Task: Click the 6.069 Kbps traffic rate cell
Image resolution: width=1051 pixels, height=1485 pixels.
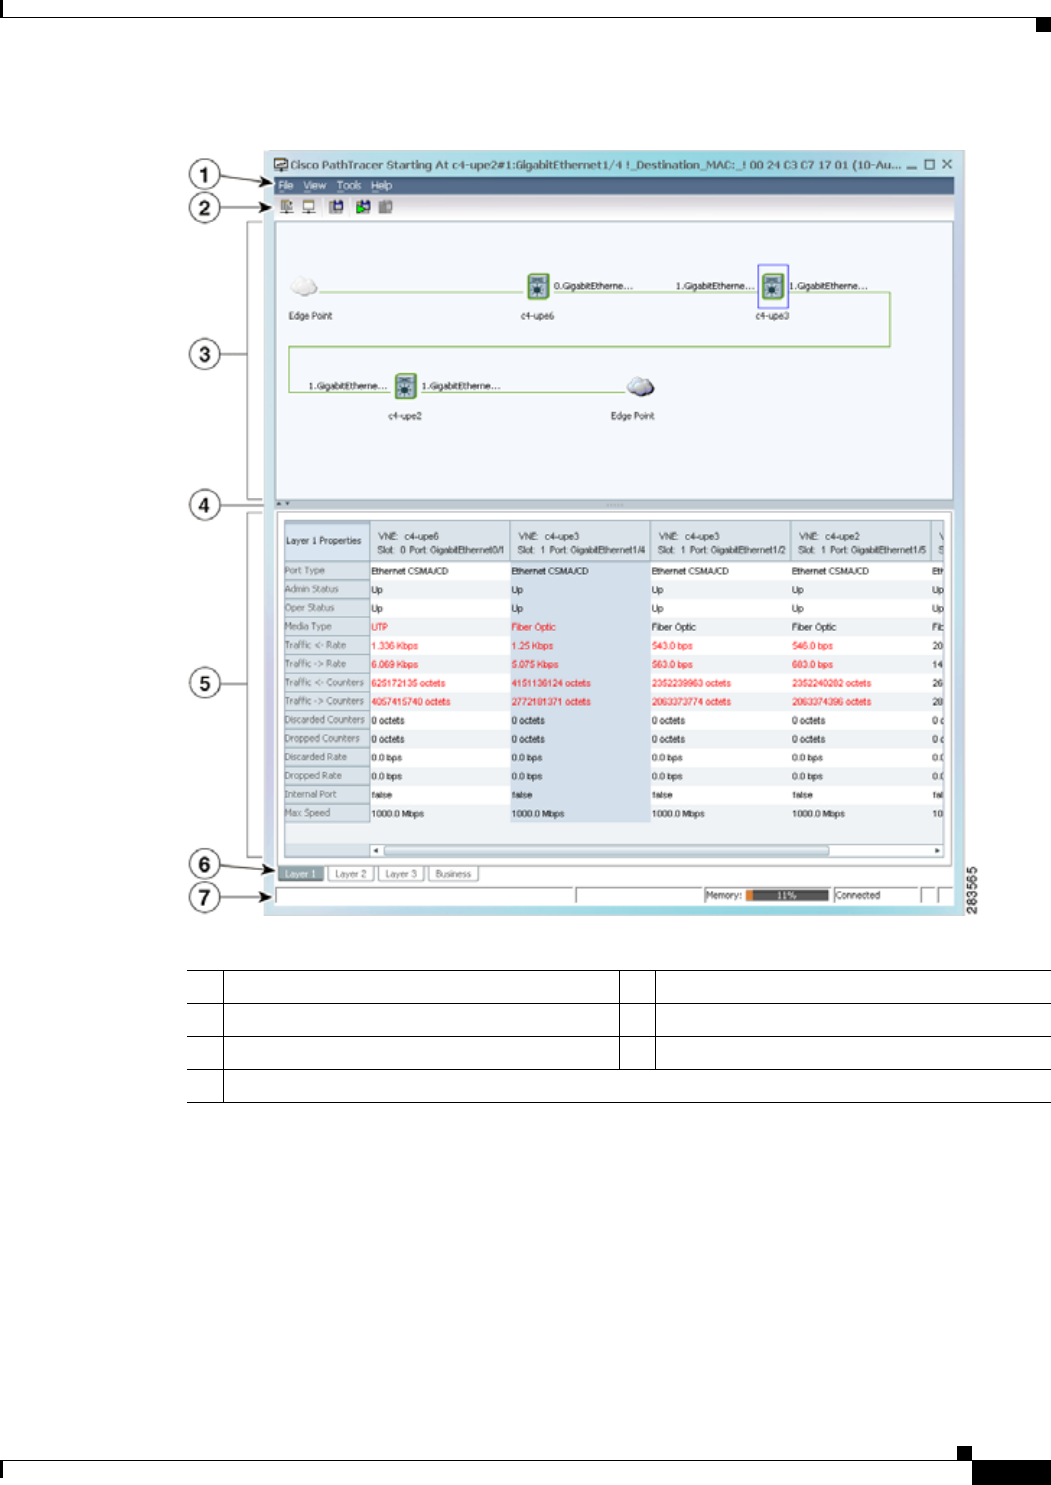Action: 440,664
